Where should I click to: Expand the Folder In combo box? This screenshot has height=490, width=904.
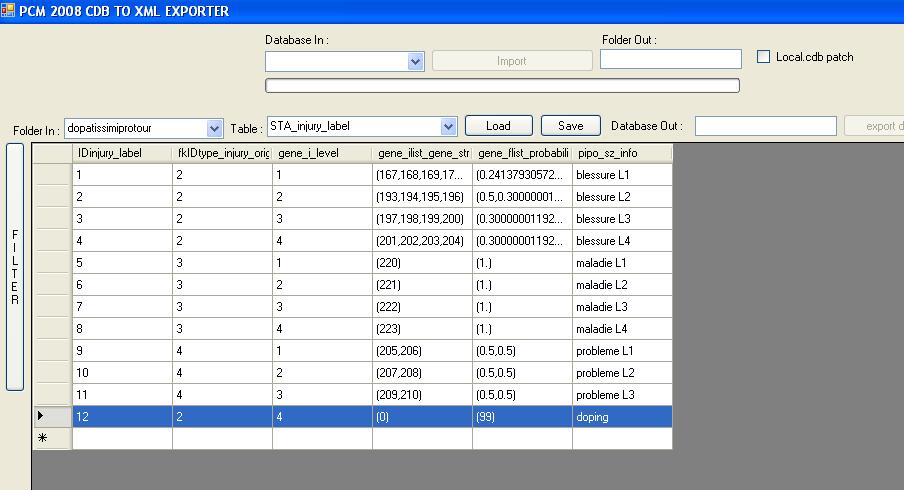click(x=214, y=128)
